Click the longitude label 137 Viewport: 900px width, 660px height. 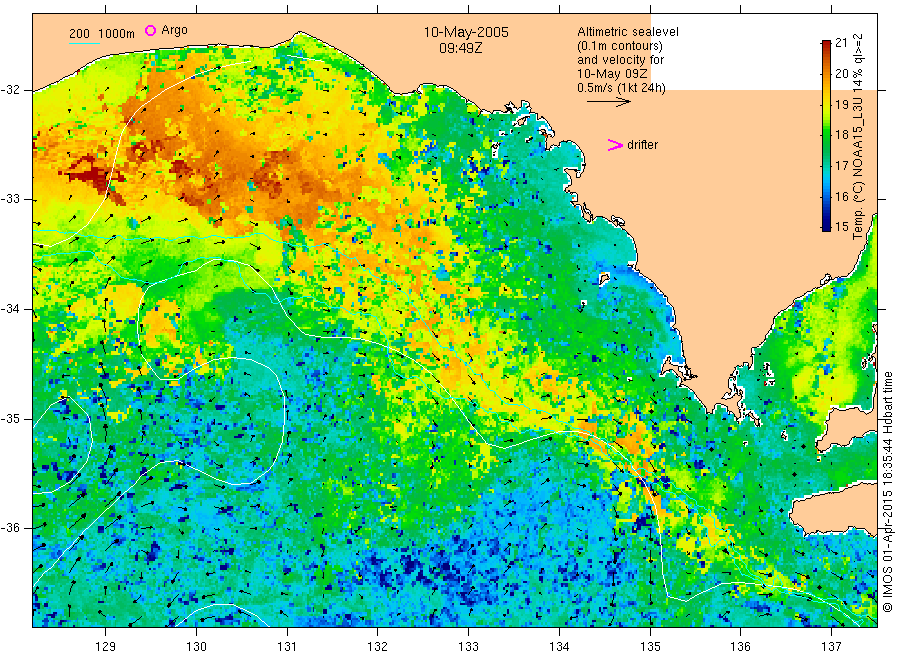(831, 647)
